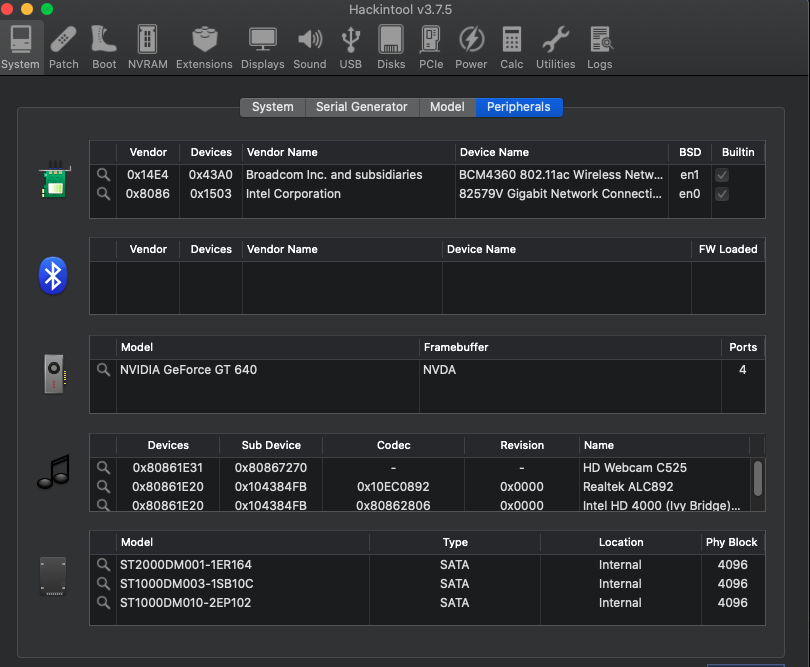This screenshot has width=810, height=667.
Task: Switch to the Serial Generator tab
Action: [362, 107]
